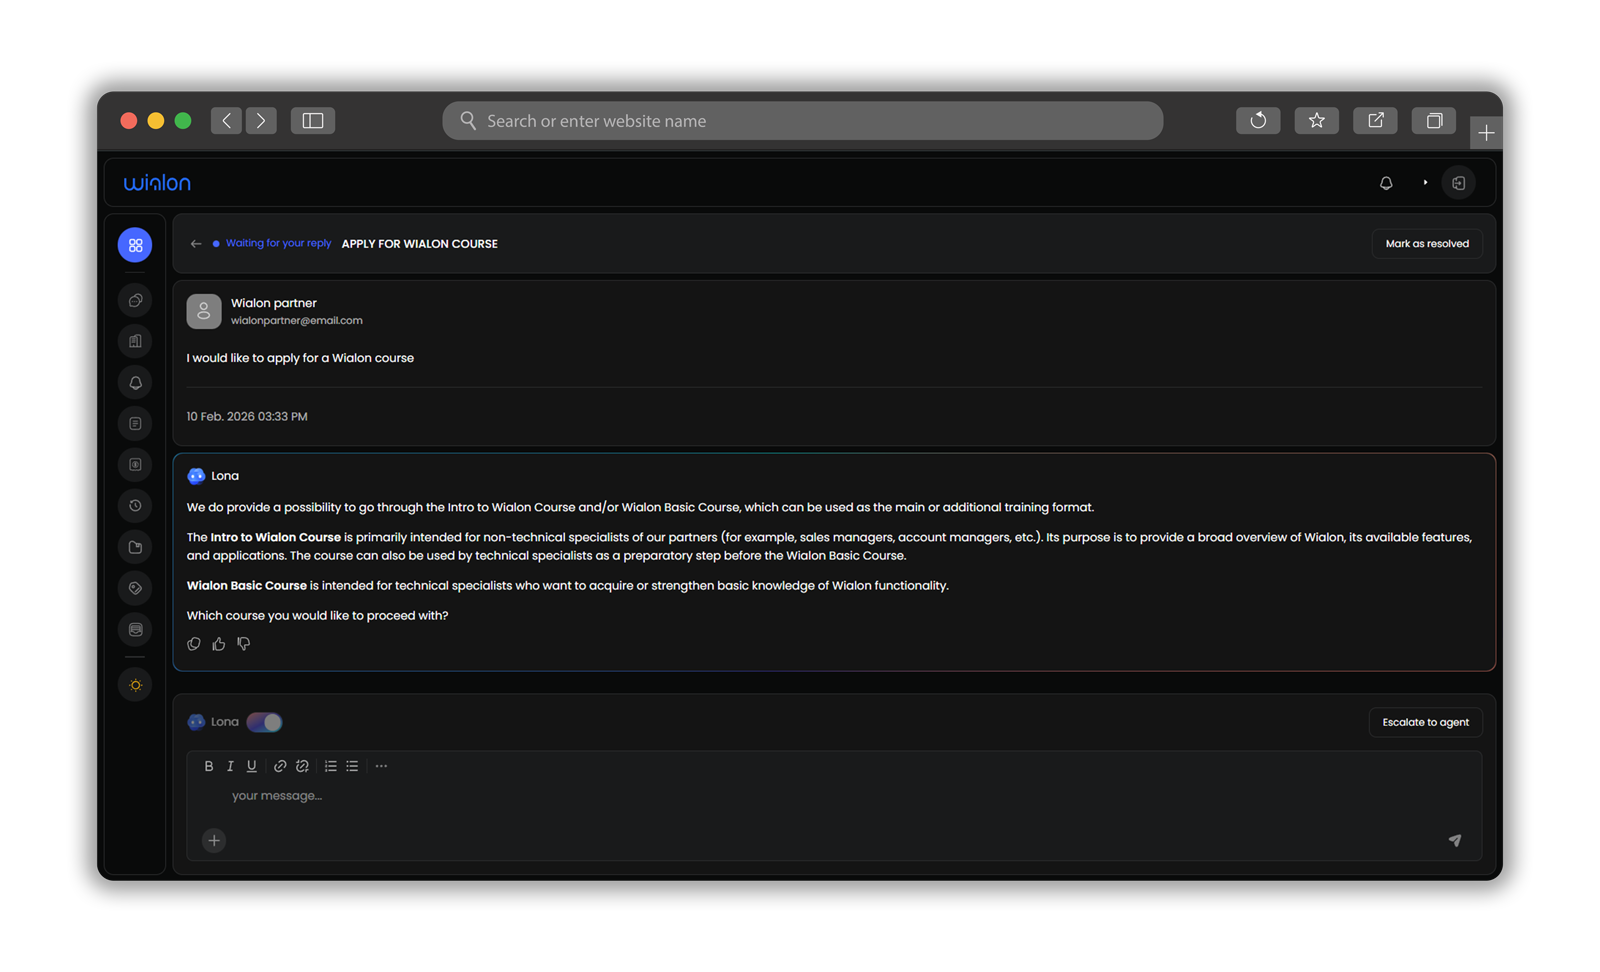The height and width of the screenshot is (972, 1600).
Task: Click Mark as resolved button
Action: pos(1426,244)
